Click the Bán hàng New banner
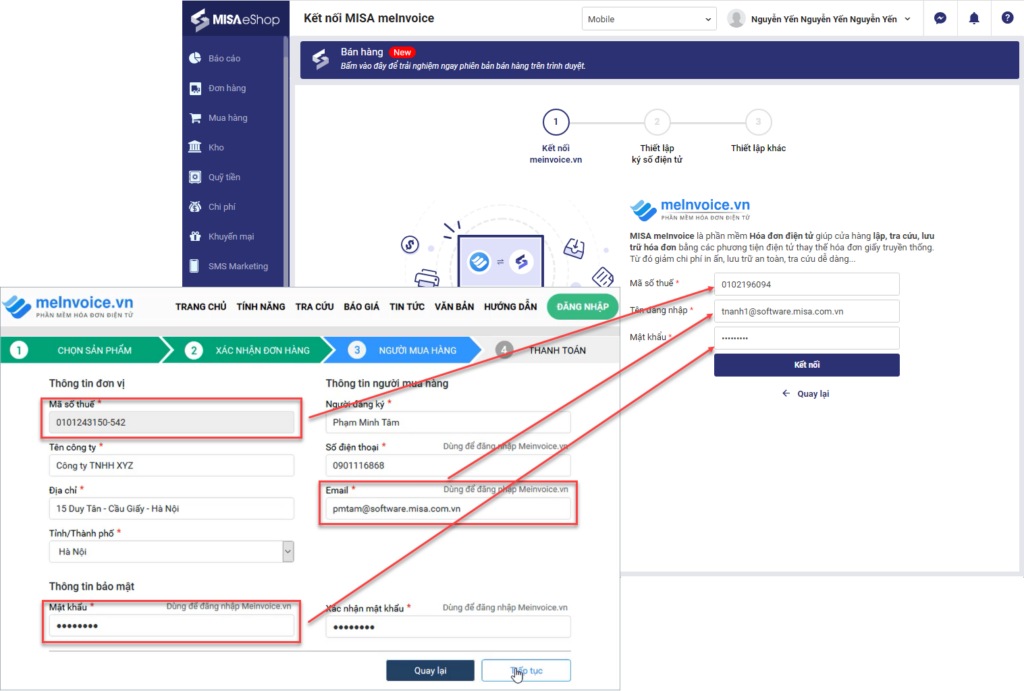The height and width of the screenshot is (691, 1024). click(660, 59)
